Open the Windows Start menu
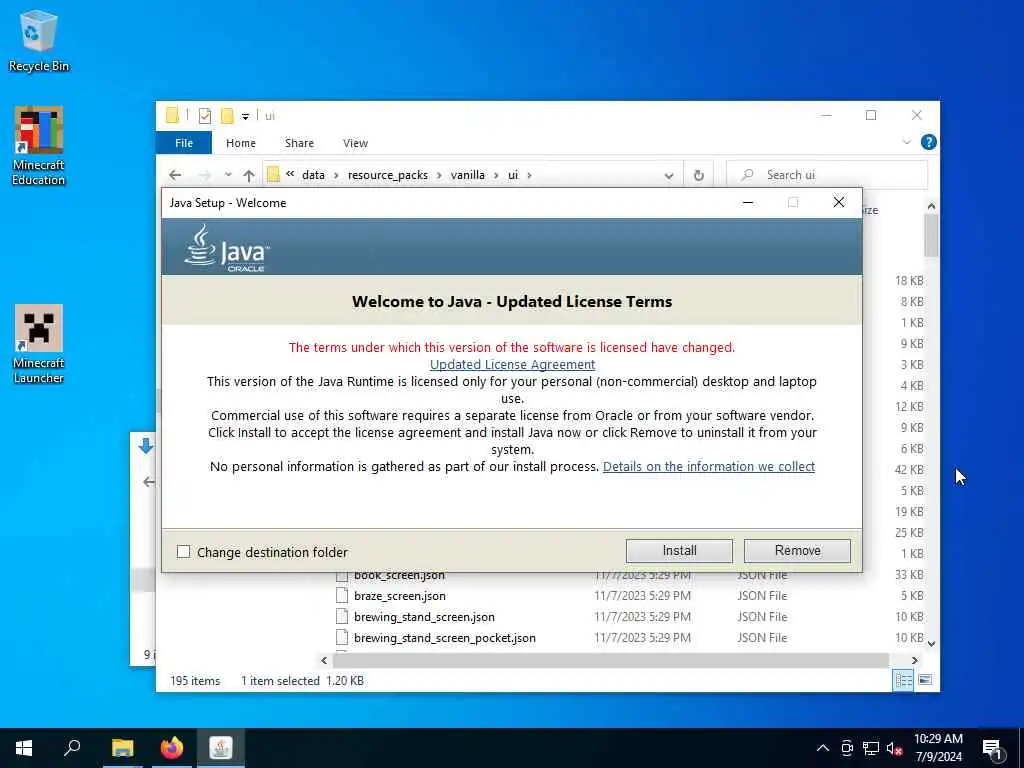The height and width of the screenshot is (768, 1024). [24, 748]
